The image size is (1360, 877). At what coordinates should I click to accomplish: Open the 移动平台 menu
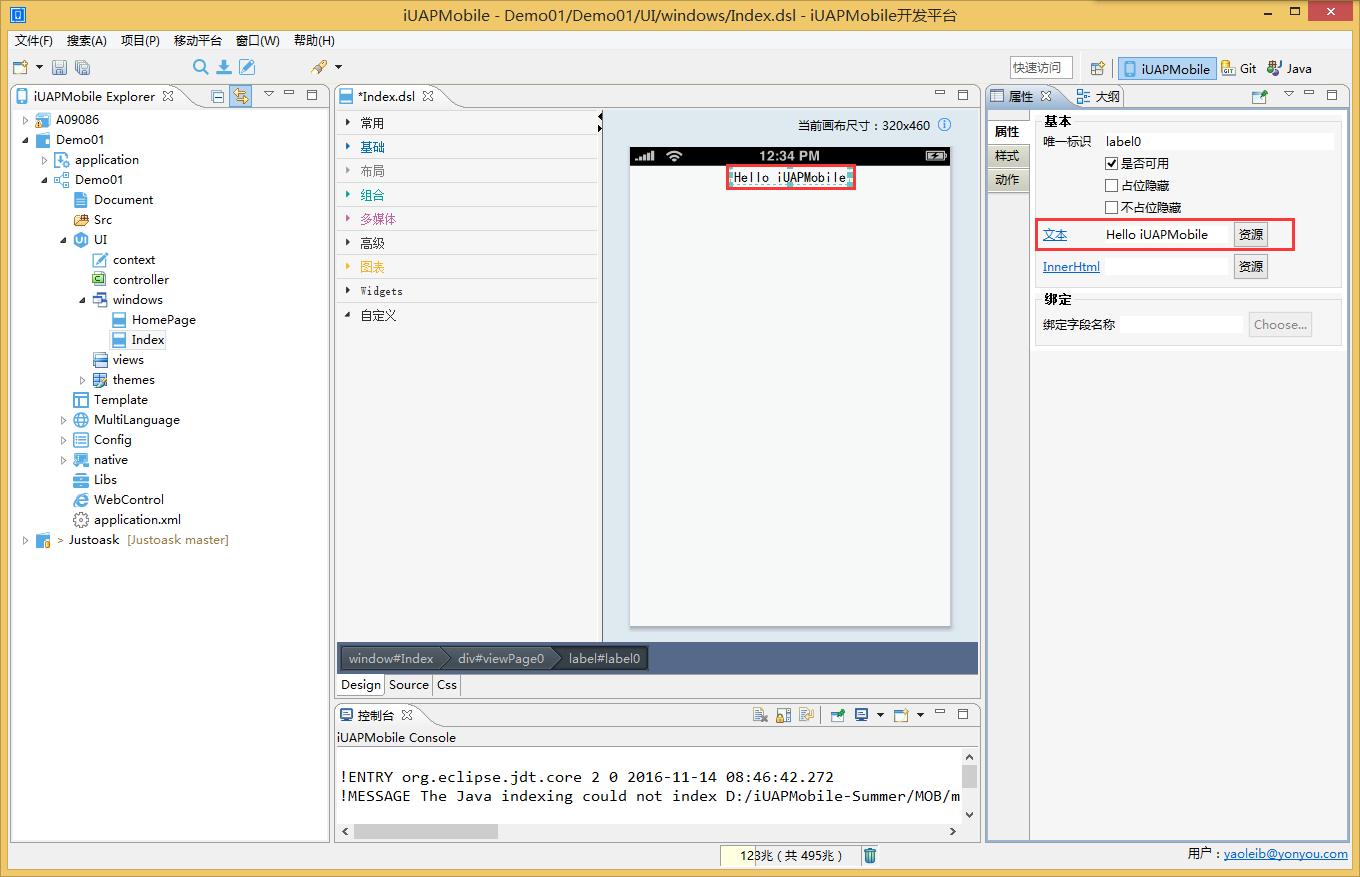point(198,41)
